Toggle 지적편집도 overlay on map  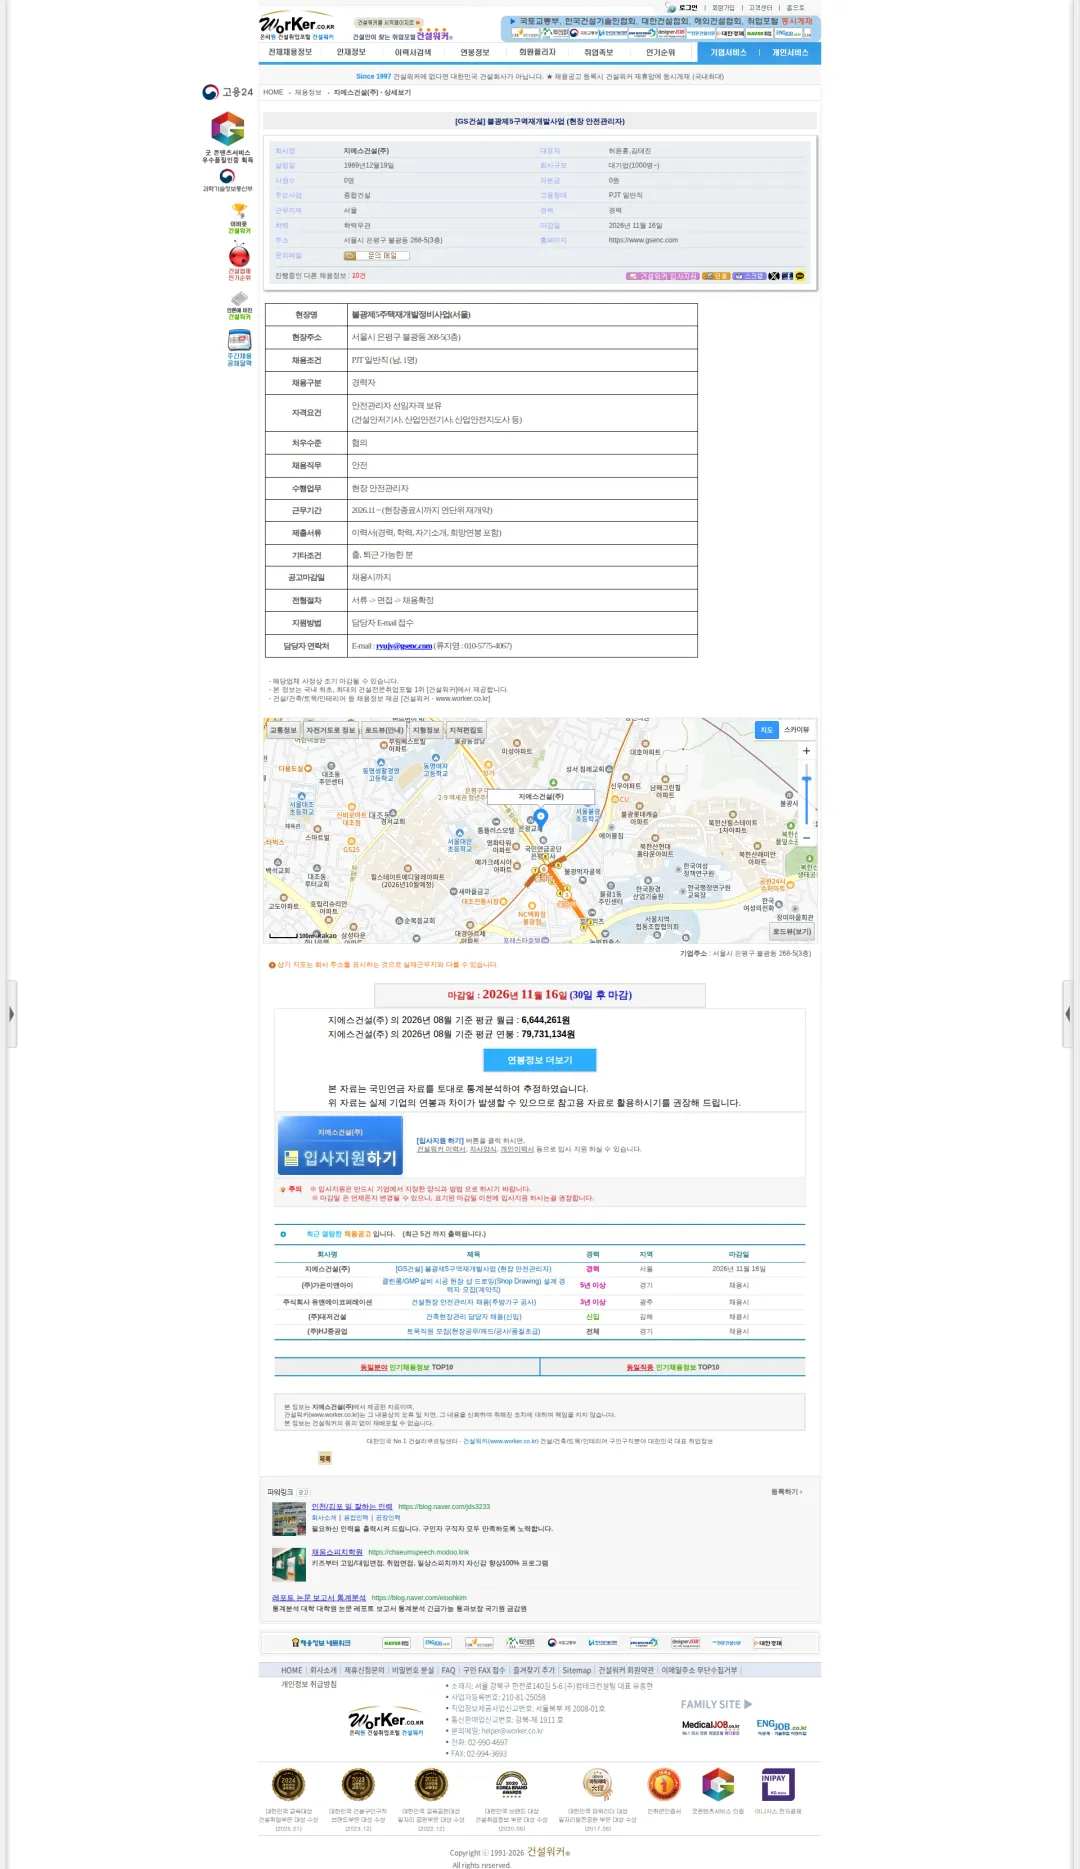point(466,730)
